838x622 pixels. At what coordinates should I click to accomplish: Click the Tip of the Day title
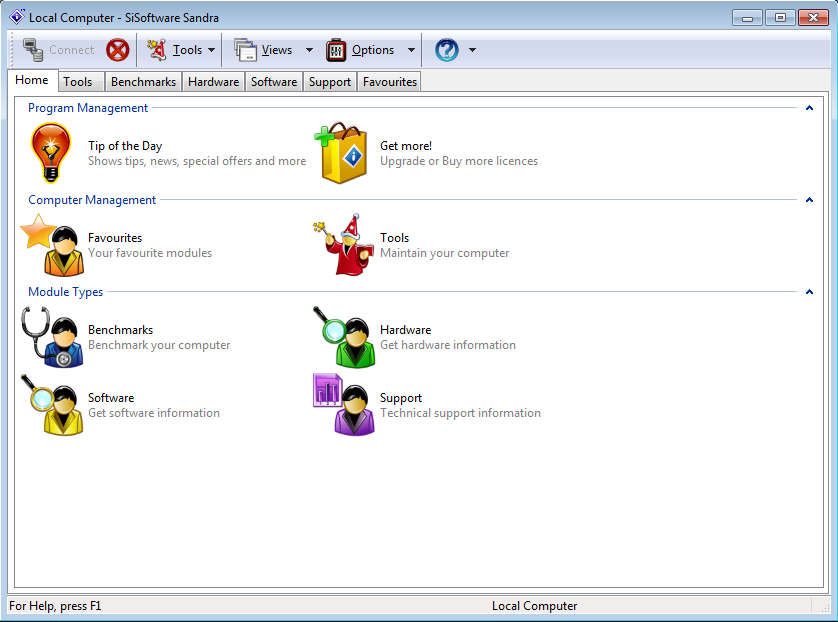click(125, 146)
